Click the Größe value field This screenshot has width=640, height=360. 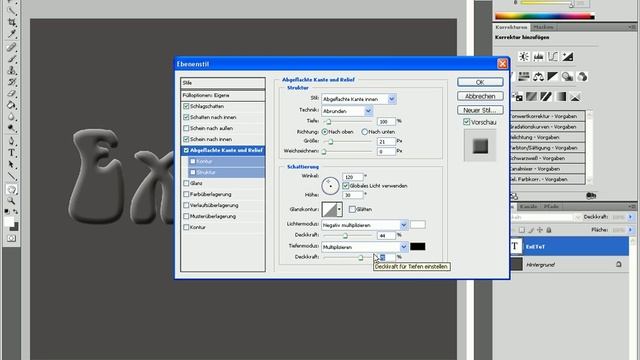coord(386,141)
